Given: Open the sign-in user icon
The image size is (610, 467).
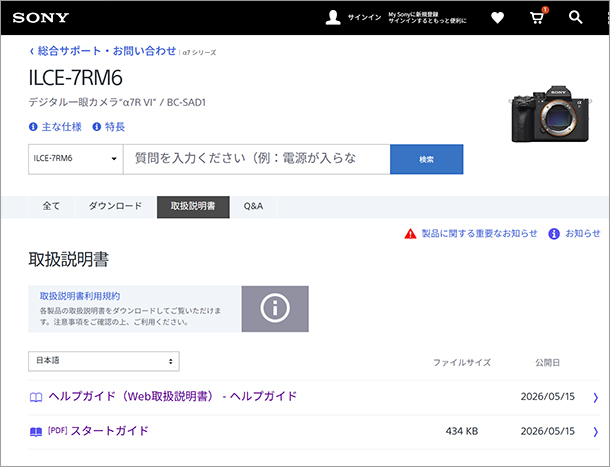Looking at the screenshot, I should click(x=333, y=18).
